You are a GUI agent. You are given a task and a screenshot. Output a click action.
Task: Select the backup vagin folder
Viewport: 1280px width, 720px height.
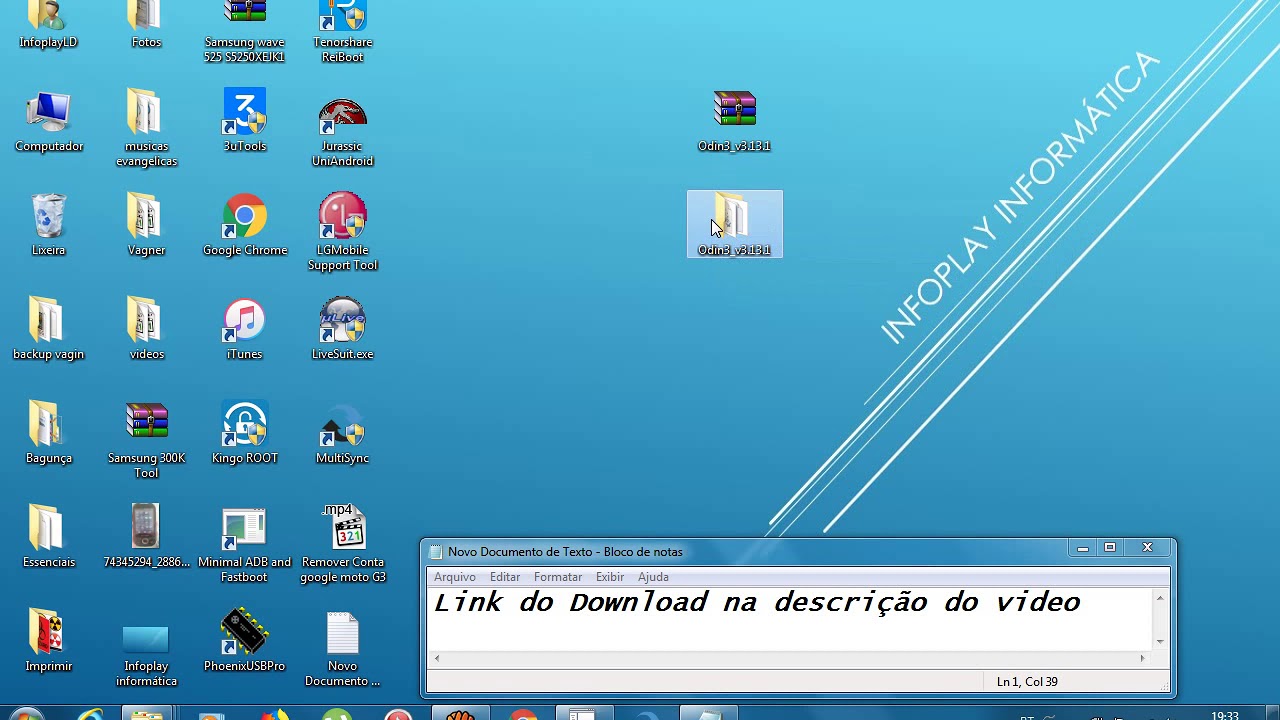[48, 330]
